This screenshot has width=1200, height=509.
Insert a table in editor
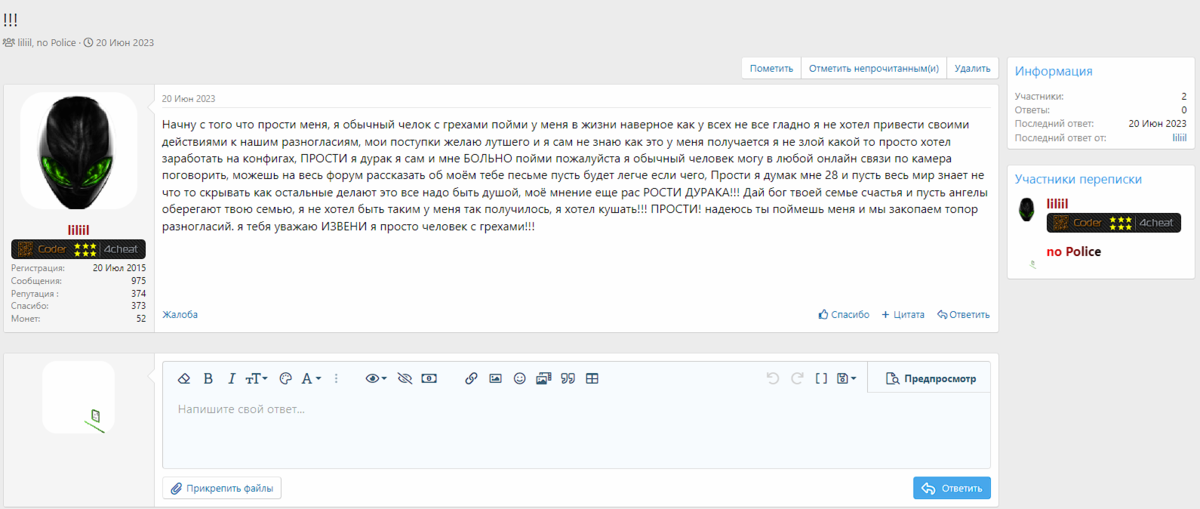click(592, 379)
